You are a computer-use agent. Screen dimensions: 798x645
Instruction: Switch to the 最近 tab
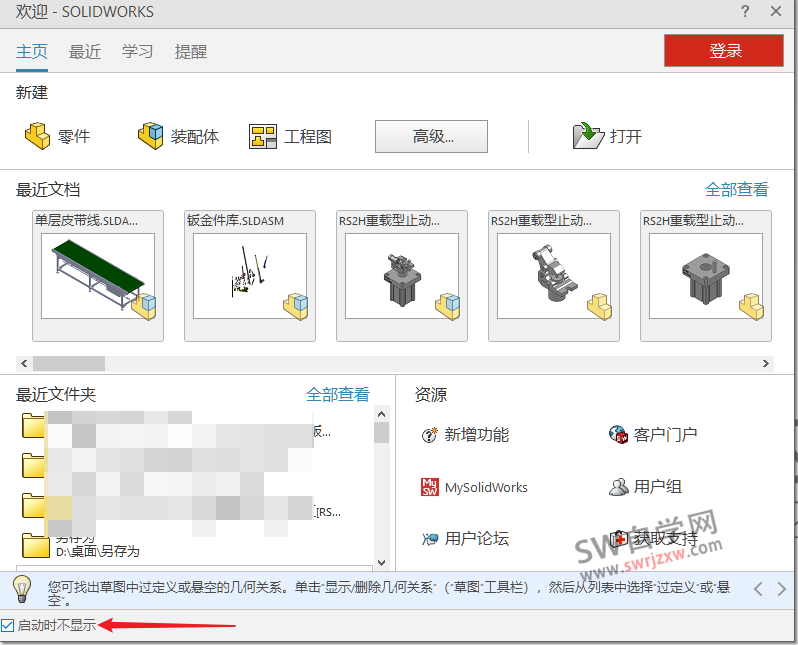pos(84,51)
